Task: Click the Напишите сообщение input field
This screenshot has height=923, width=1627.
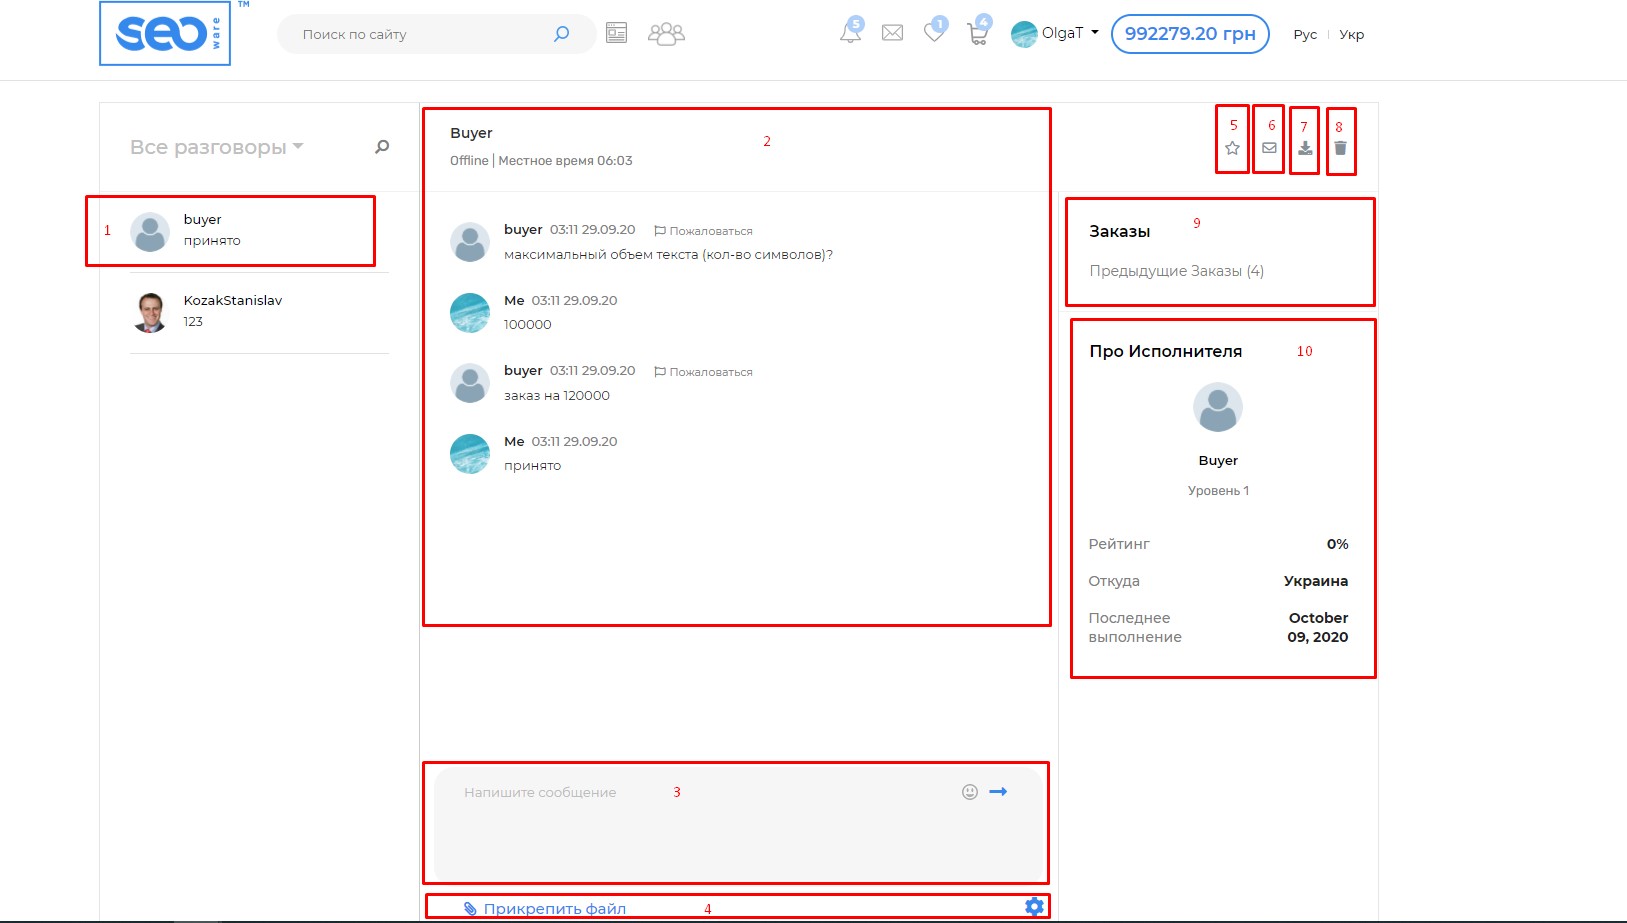Action: pos(700,820)
